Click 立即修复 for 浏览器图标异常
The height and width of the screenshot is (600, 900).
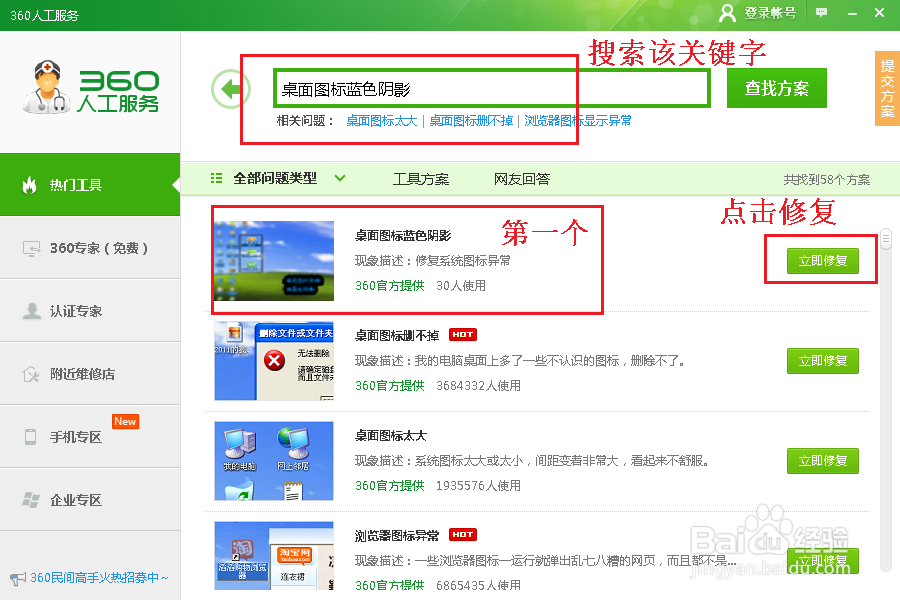pyautogui.click(x=823, y=560)
